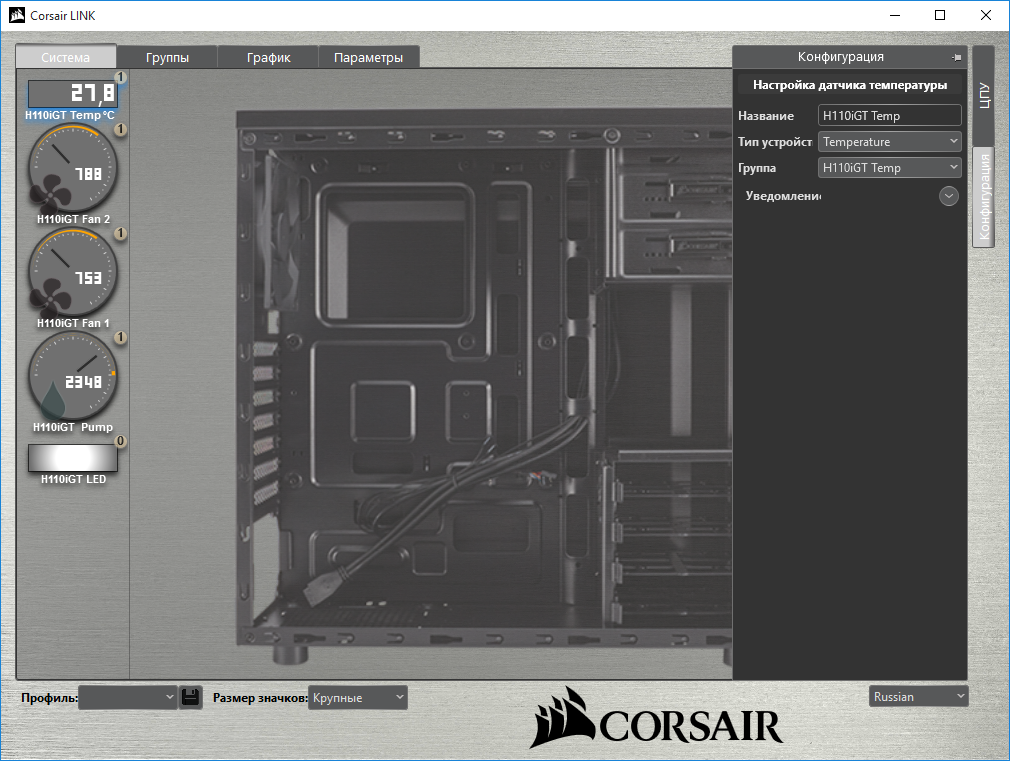The image size is (1010, 761).
Task: Click the H110iGT LED color bar
Action: (x=72, y=457)
